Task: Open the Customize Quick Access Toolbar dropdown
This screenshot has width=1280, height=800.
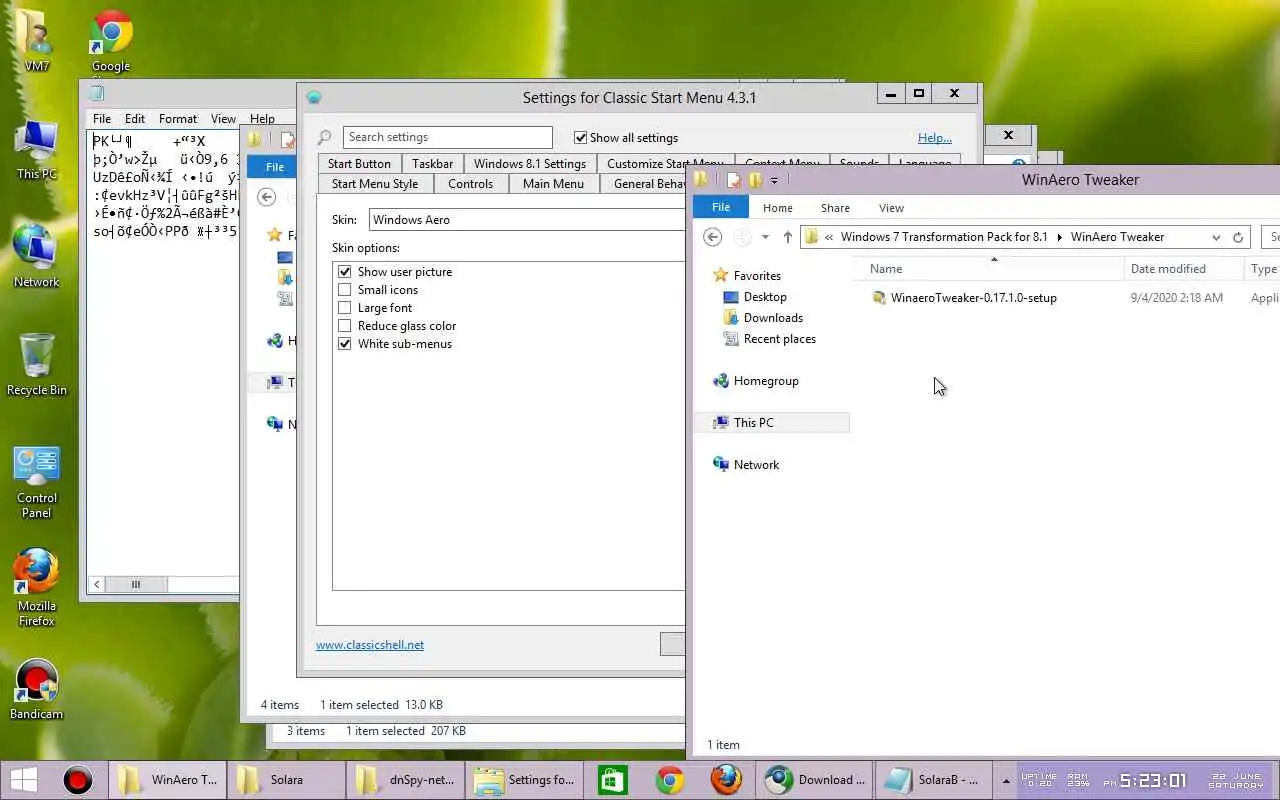Action: [x=774, y=181]
